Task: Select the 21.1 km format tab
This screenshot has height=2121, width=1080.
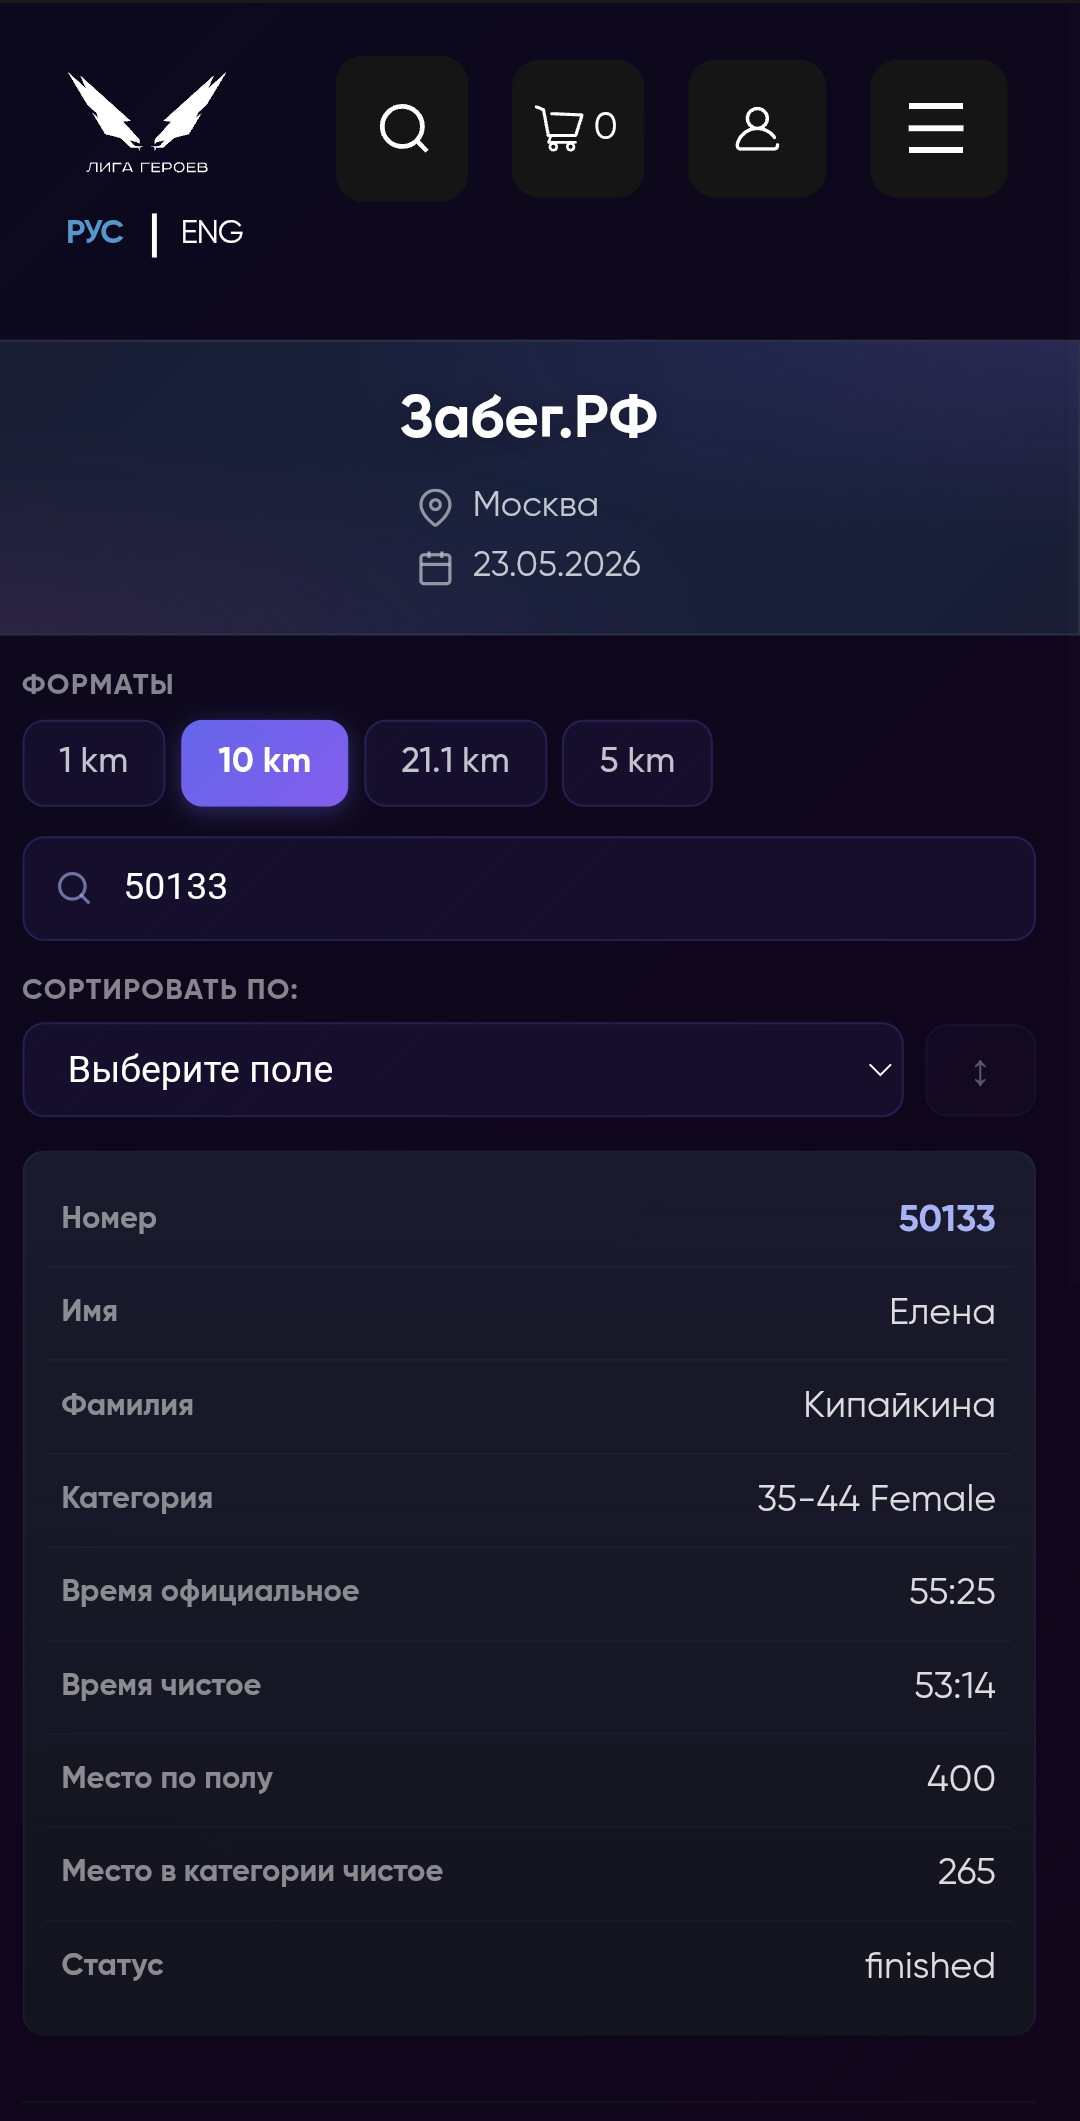Action: coord(456,763)
